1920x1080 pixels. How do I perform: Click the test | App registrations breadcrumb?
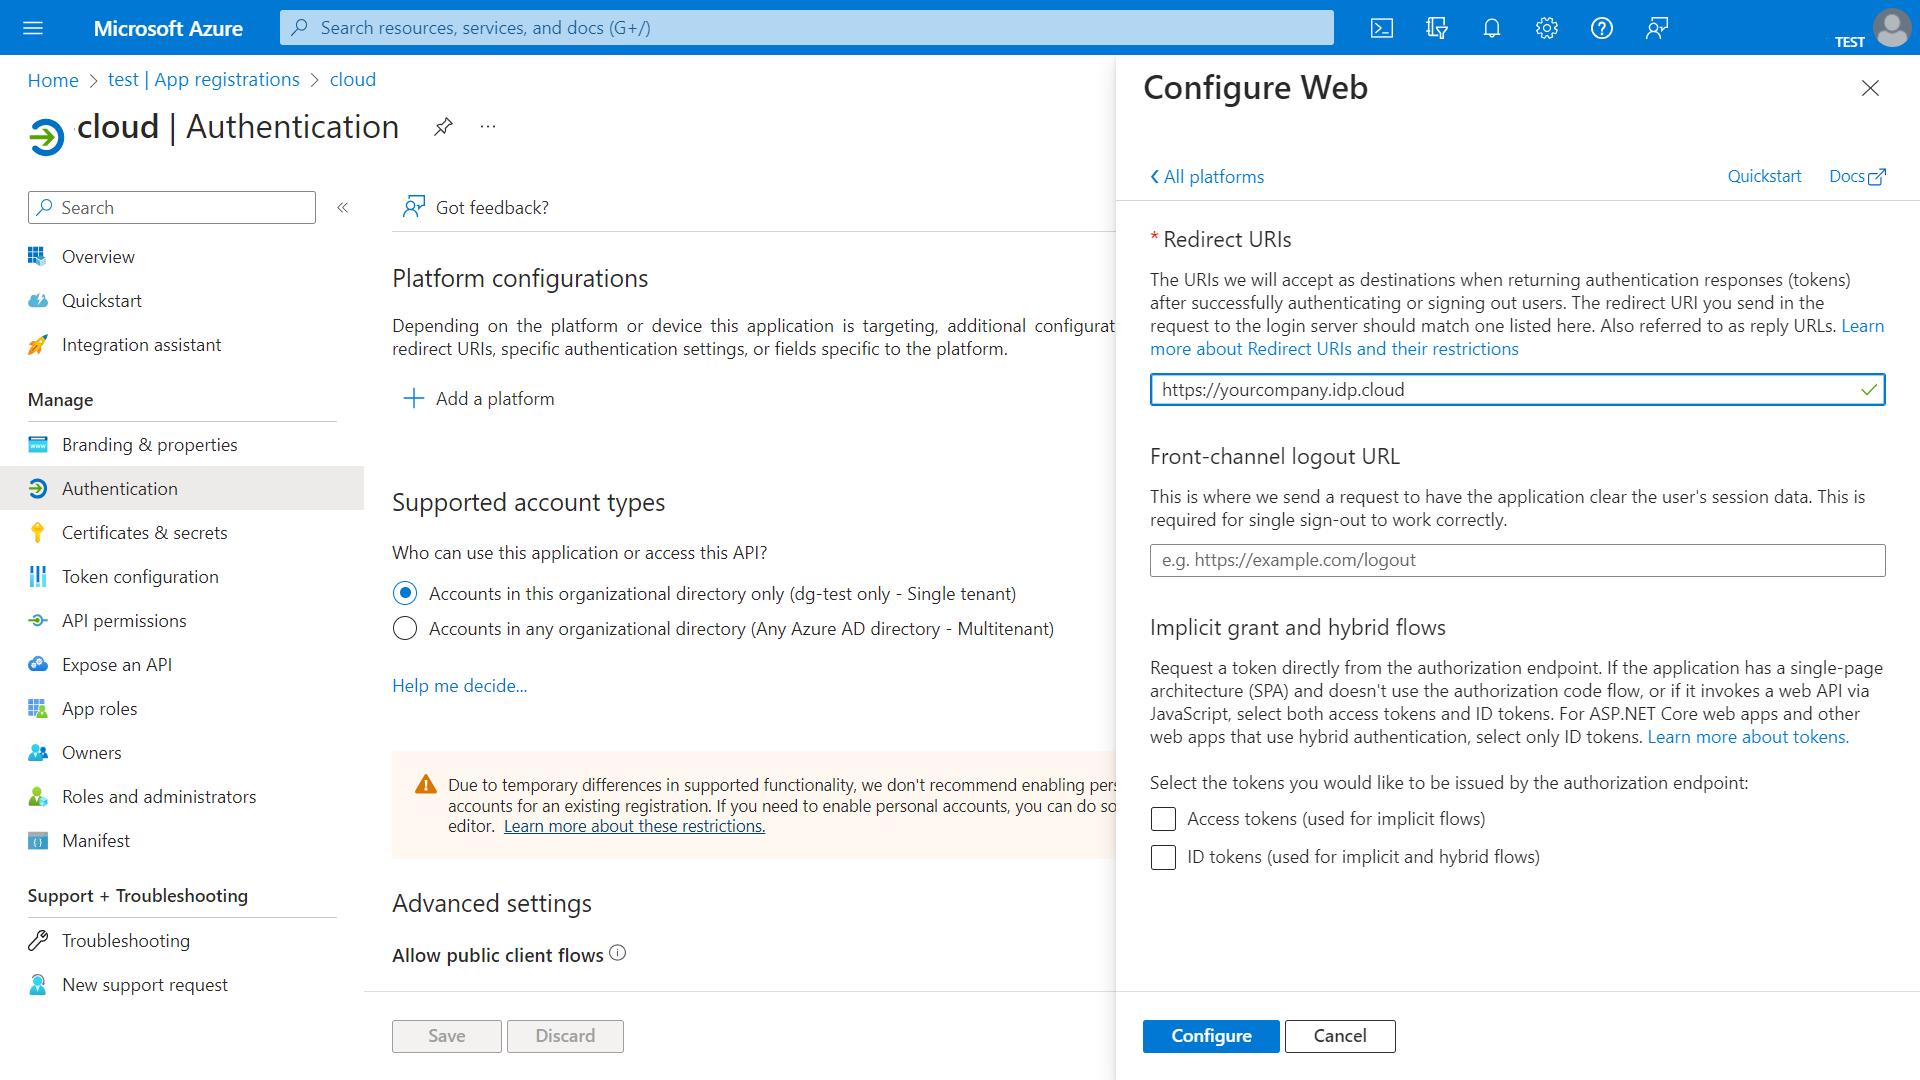point(204,80)
